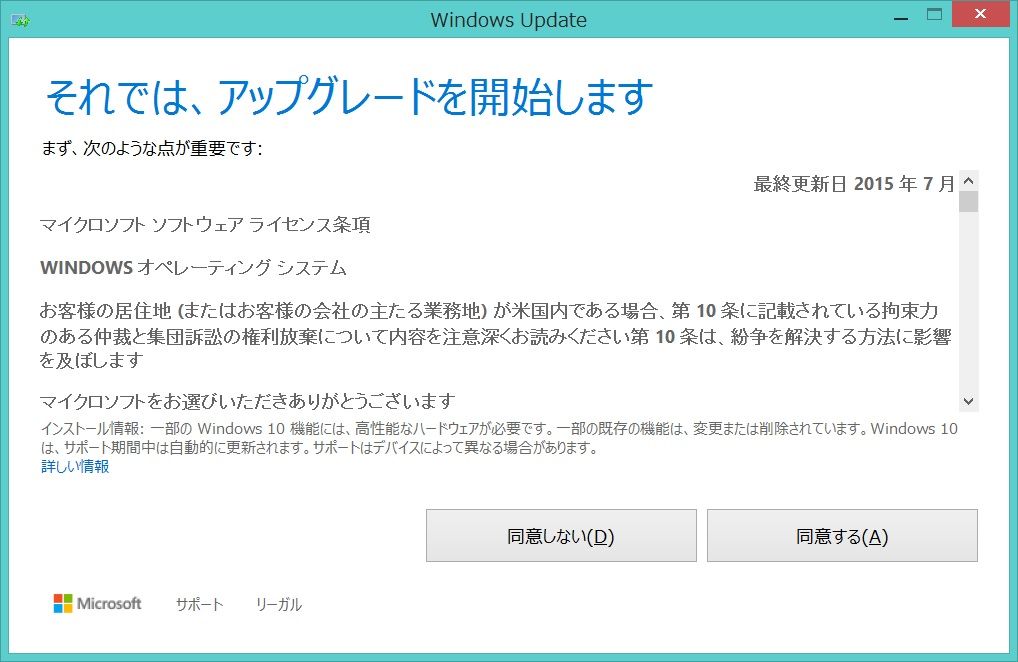Click the paragraph beginning お客様の居住地
The width and height of the screenshot is (1018, 662).
point(495,335)
